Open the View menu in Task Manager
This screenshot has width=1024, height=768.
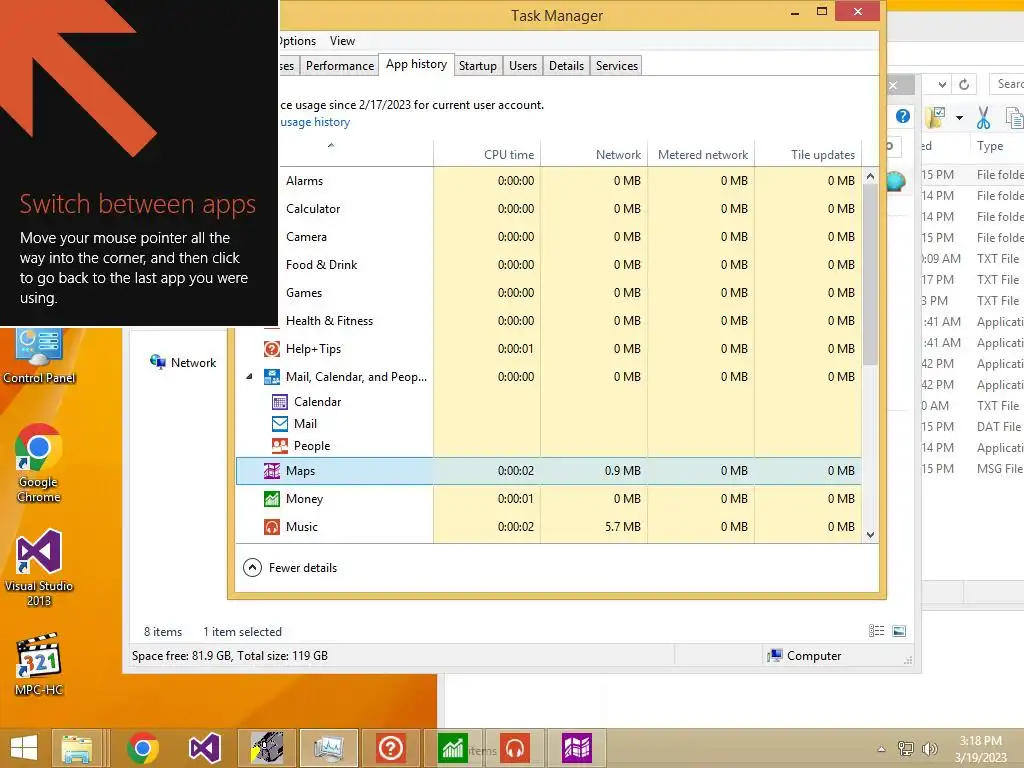point(342,40)
